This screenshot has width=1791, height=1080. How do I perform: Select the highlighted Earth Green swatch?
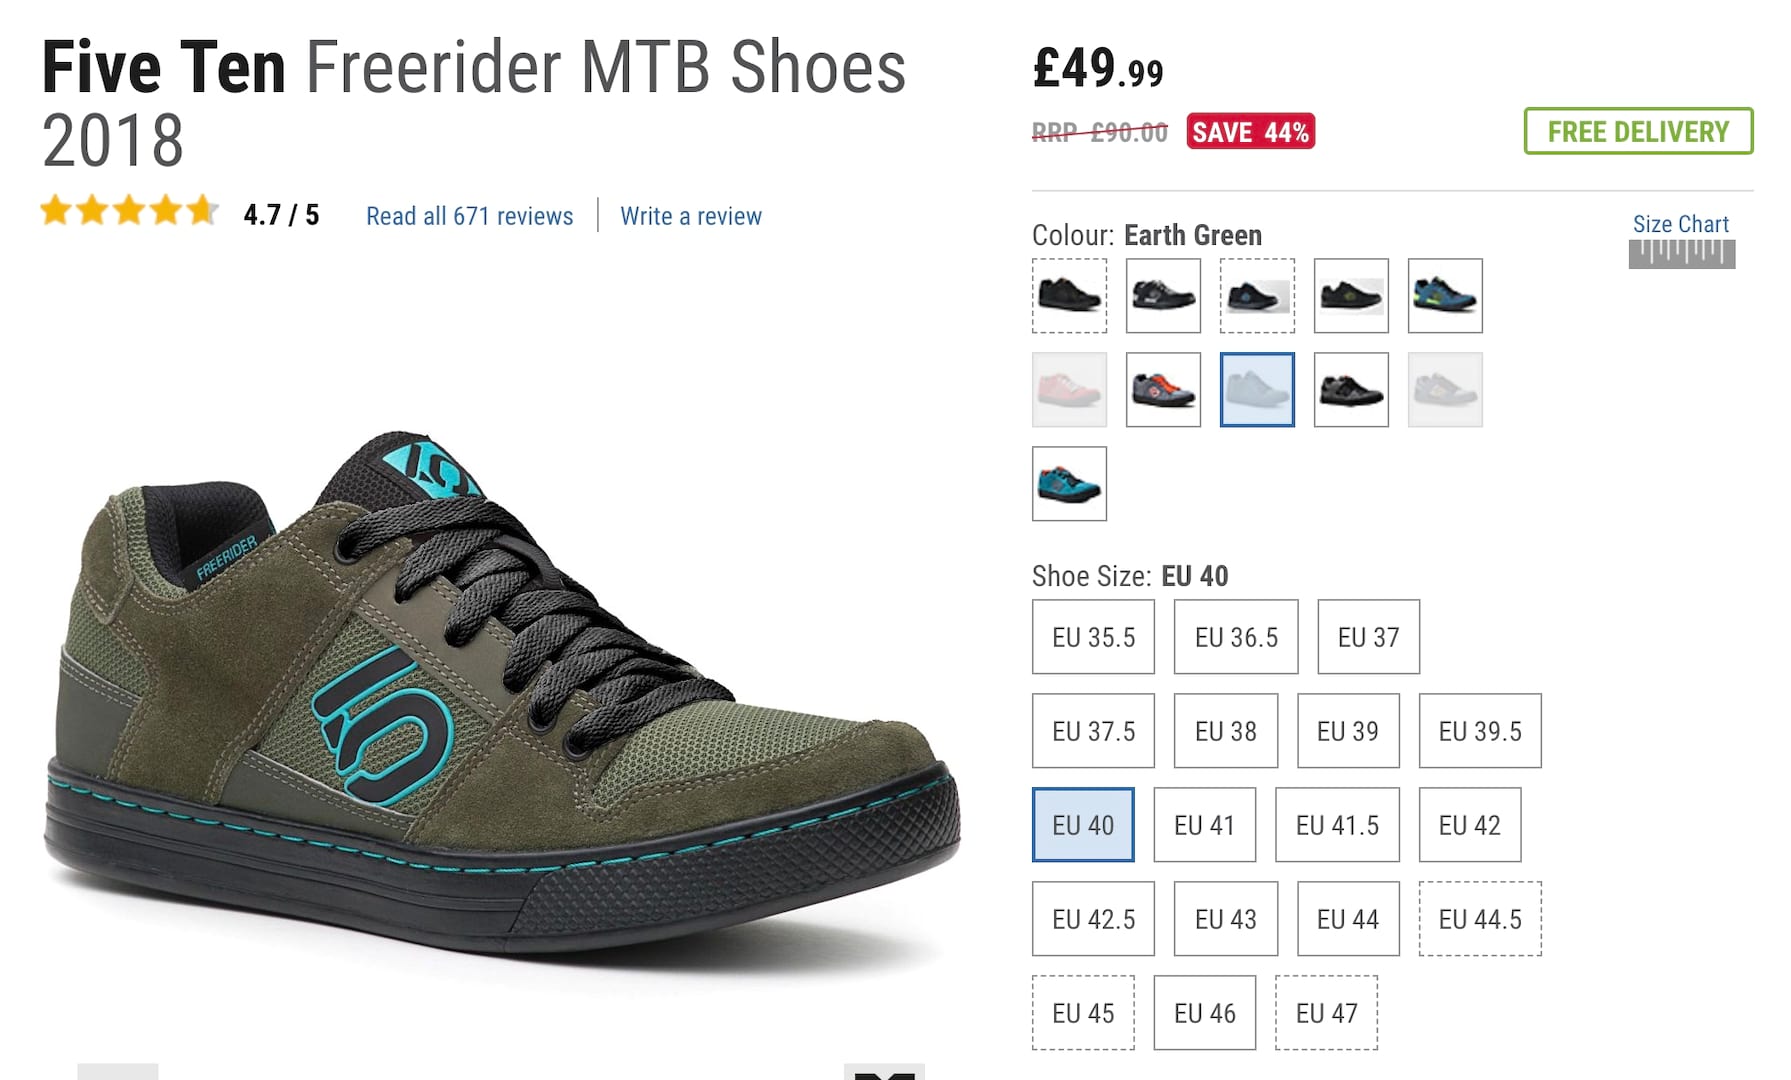pos(1257,390)
